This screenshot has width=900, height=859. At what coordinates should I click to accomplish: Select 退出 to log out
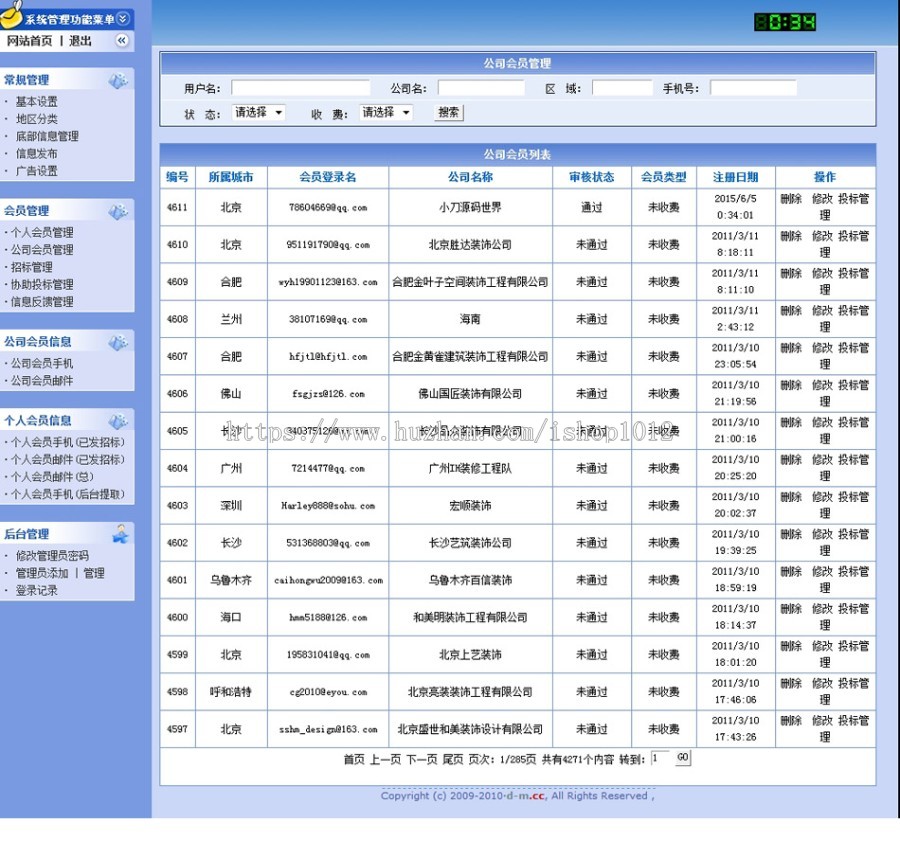82,41
